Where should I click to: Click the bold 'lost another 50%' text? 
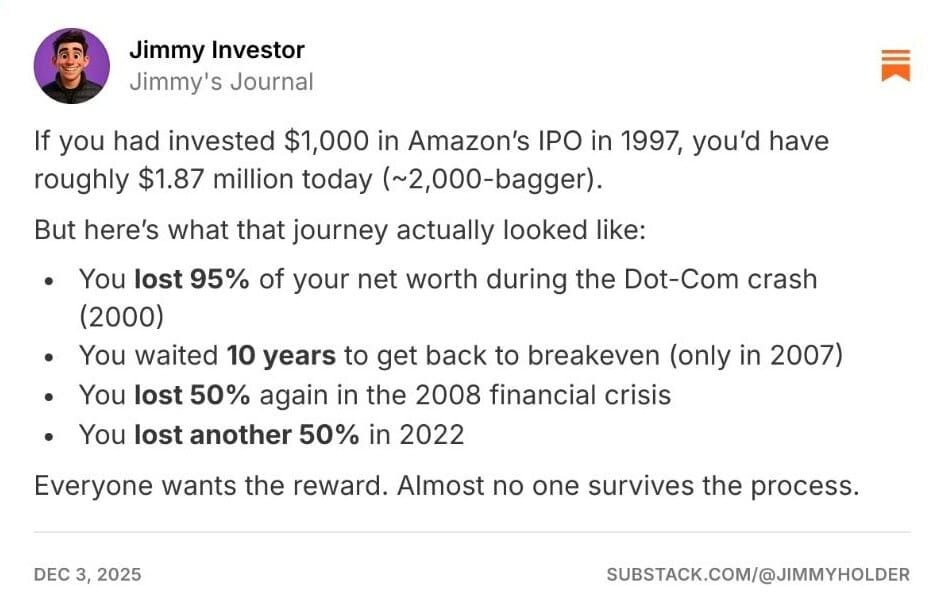coord(247,435)
